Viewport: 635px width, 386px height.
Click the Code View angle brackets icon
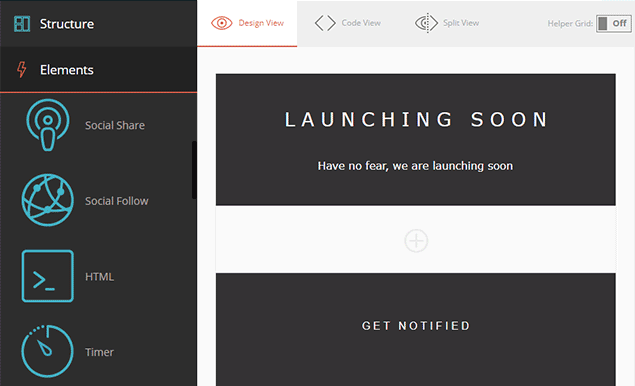tap(325, 23)
